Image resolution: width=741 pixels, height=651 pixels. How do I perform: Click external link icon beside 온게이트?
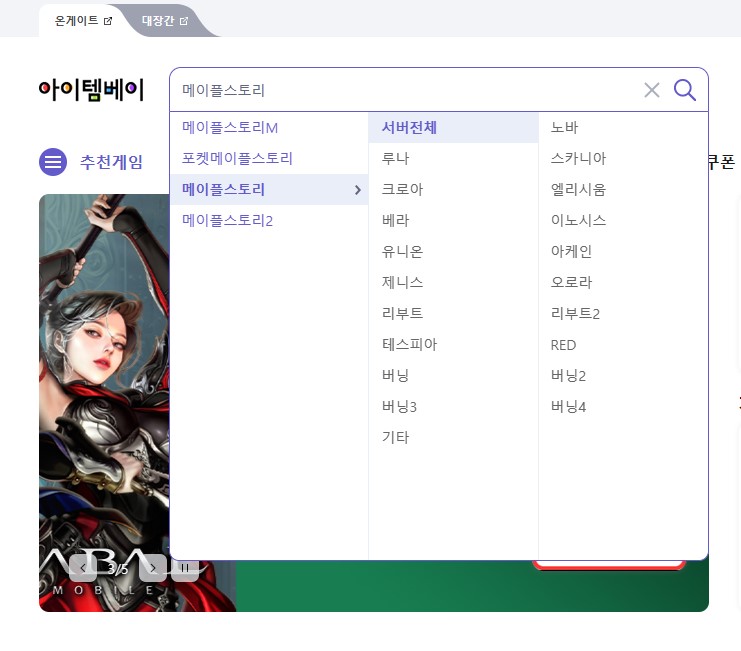tap(108, 21)
